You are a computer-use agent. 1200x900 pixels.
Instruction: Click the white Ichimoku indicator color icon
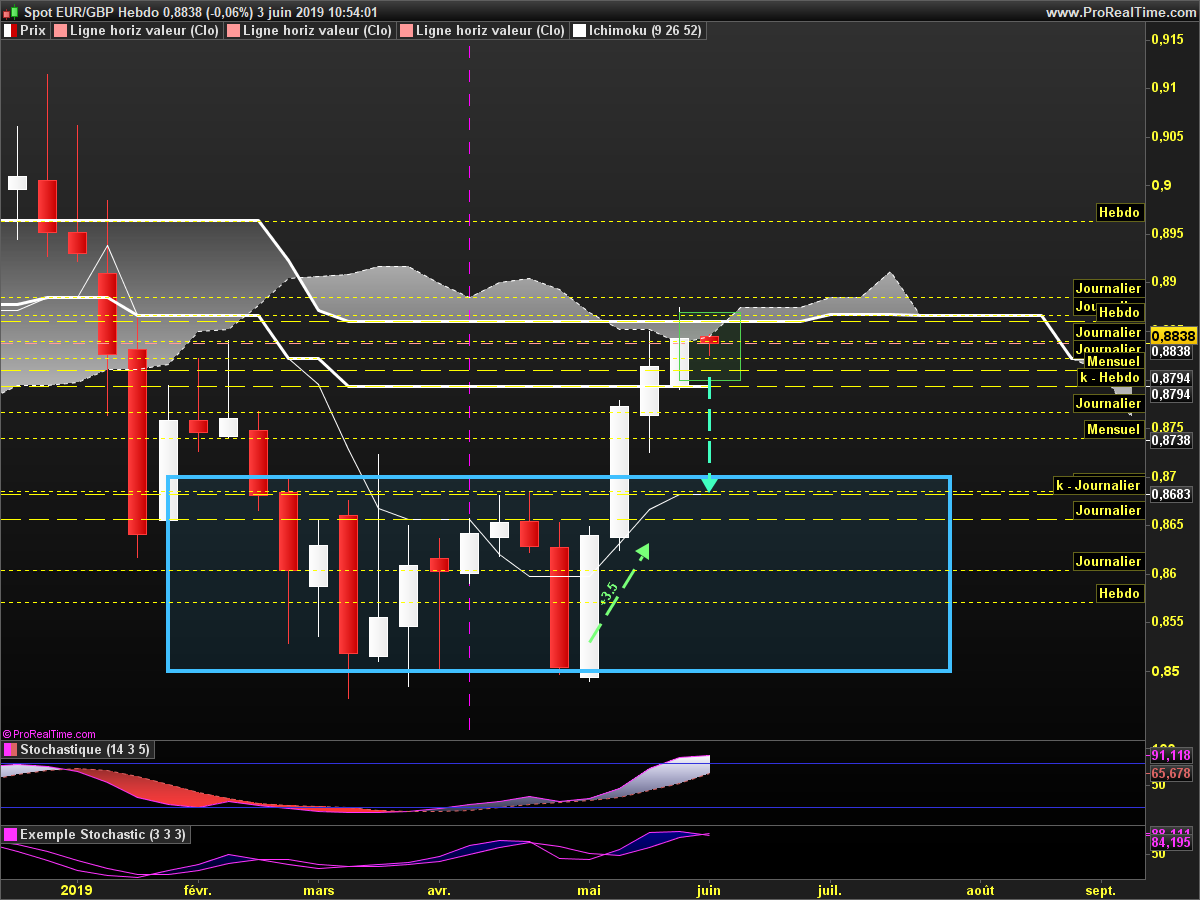click(579, 31)
